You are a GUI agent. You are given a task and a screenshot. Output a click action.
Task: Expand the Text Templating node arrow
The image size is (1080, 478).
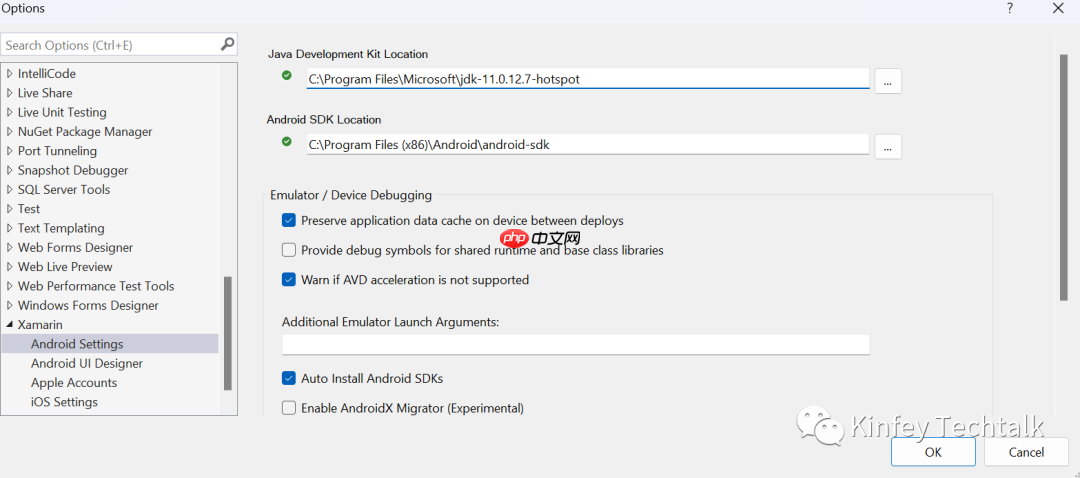(x=10, y=228)
